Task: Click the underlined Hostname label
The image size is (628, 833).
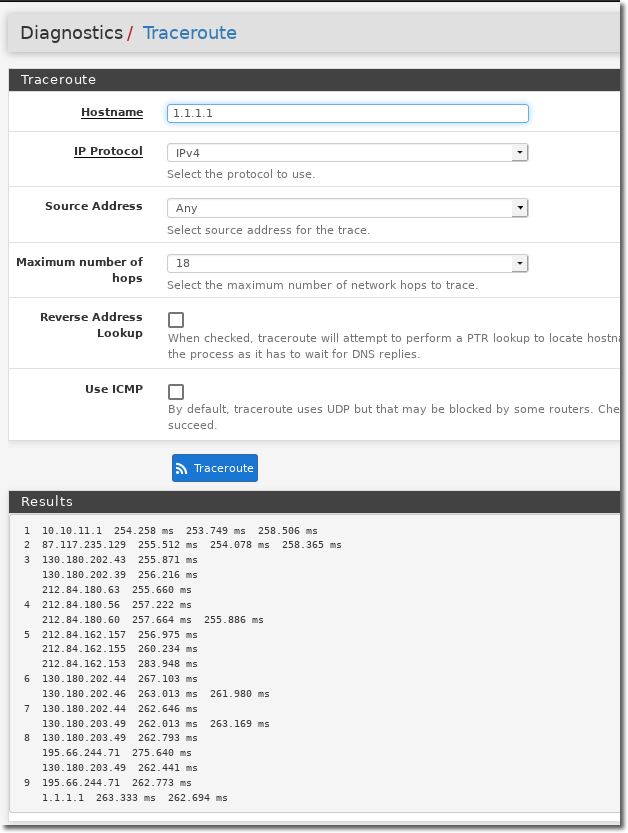Action: tap(112, 111)
